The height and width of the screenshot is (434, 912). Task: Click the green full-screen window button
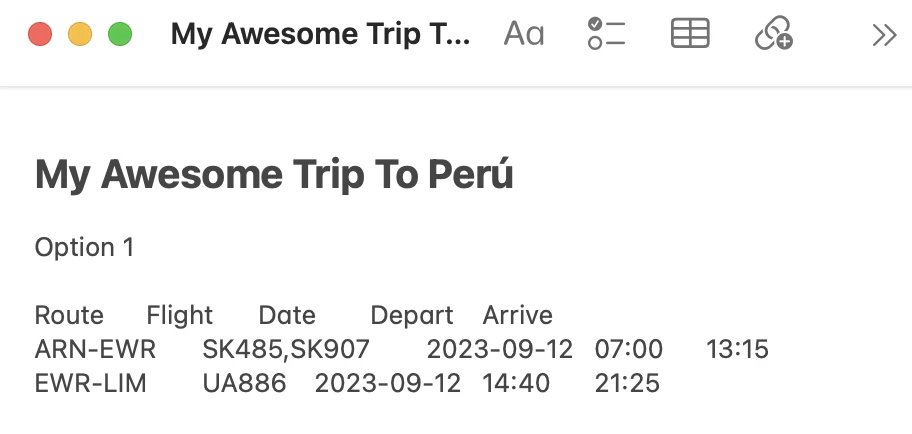120,34
